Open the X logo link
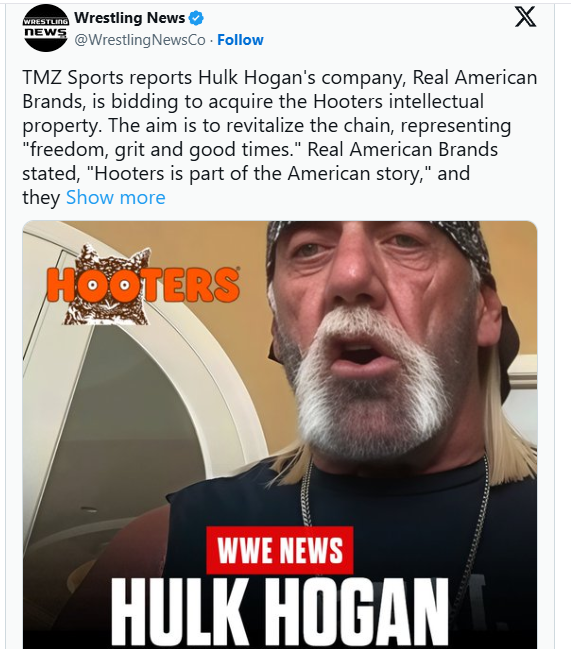The height and width of the screenshot is (649, 571). [525, 17]
